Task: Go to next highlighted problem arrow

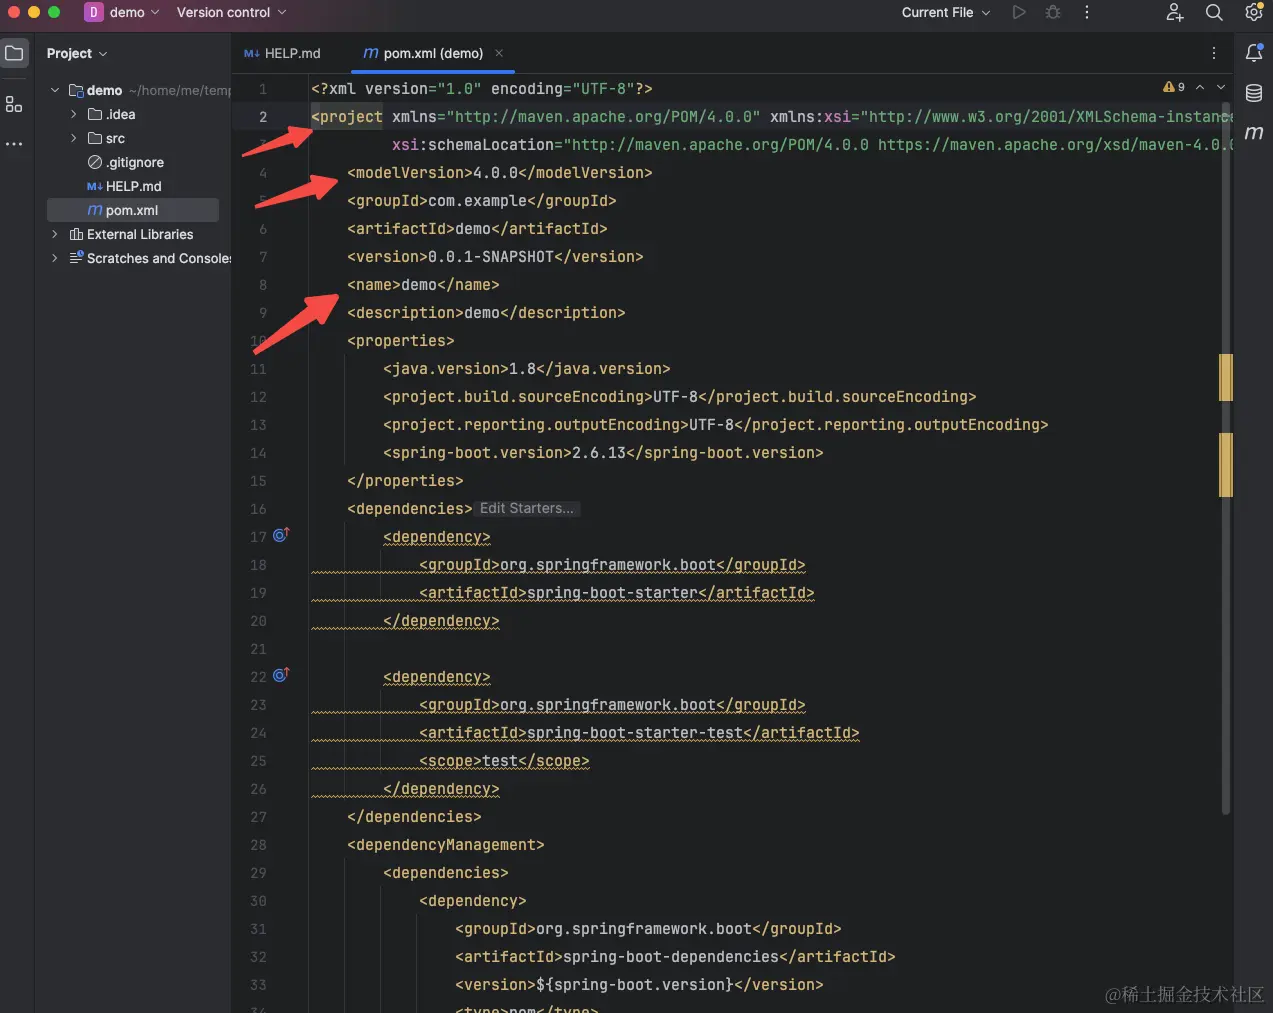Action: coord(1221,87)
